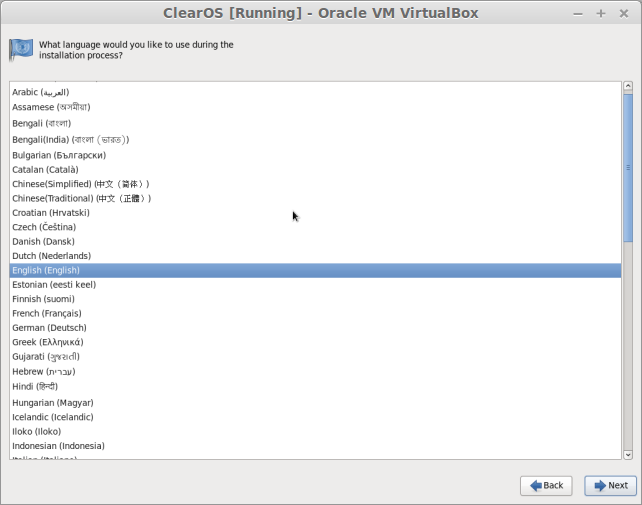Select French (Français)

point(315,313)
